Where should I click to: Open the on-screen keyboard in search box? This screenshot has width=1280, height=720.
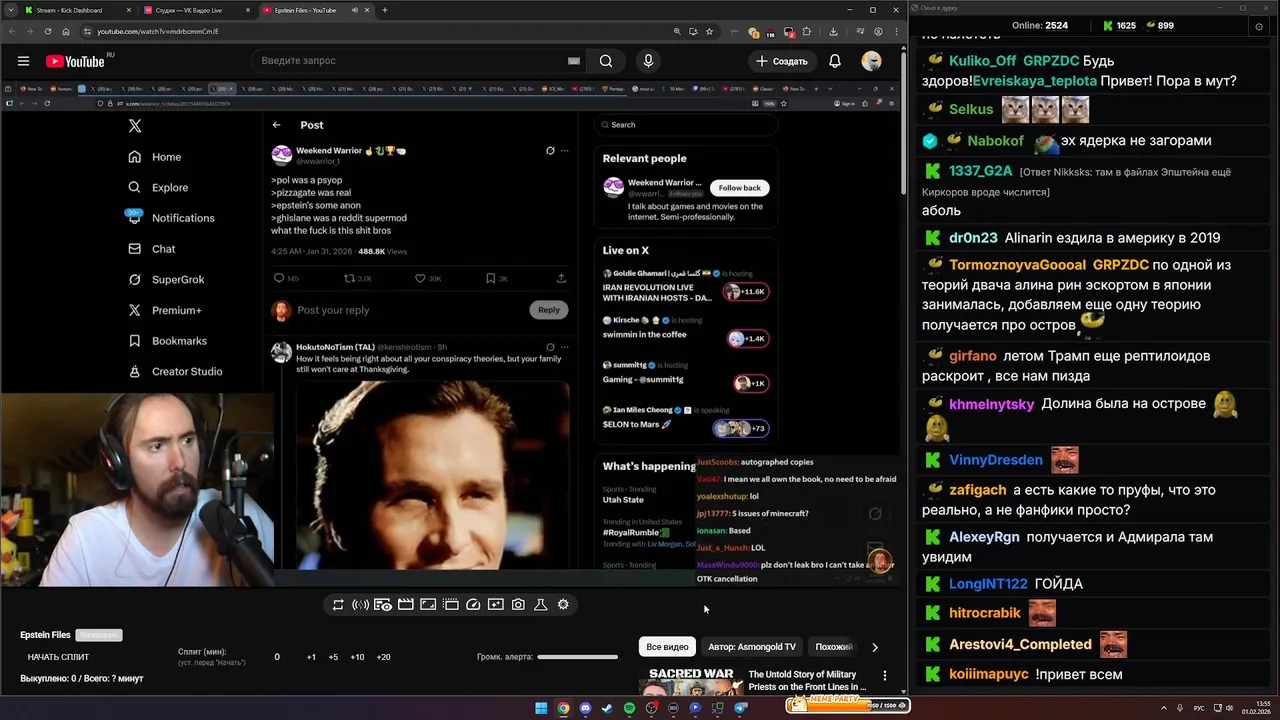(x=574, y=61)
